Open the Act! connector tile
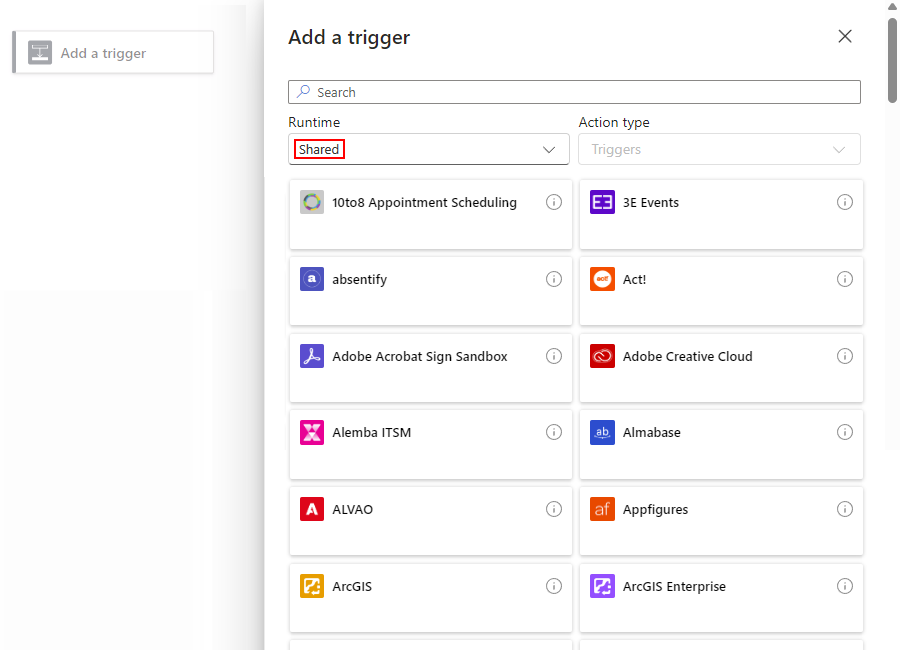Screen dimensions: 900x650 700,291
